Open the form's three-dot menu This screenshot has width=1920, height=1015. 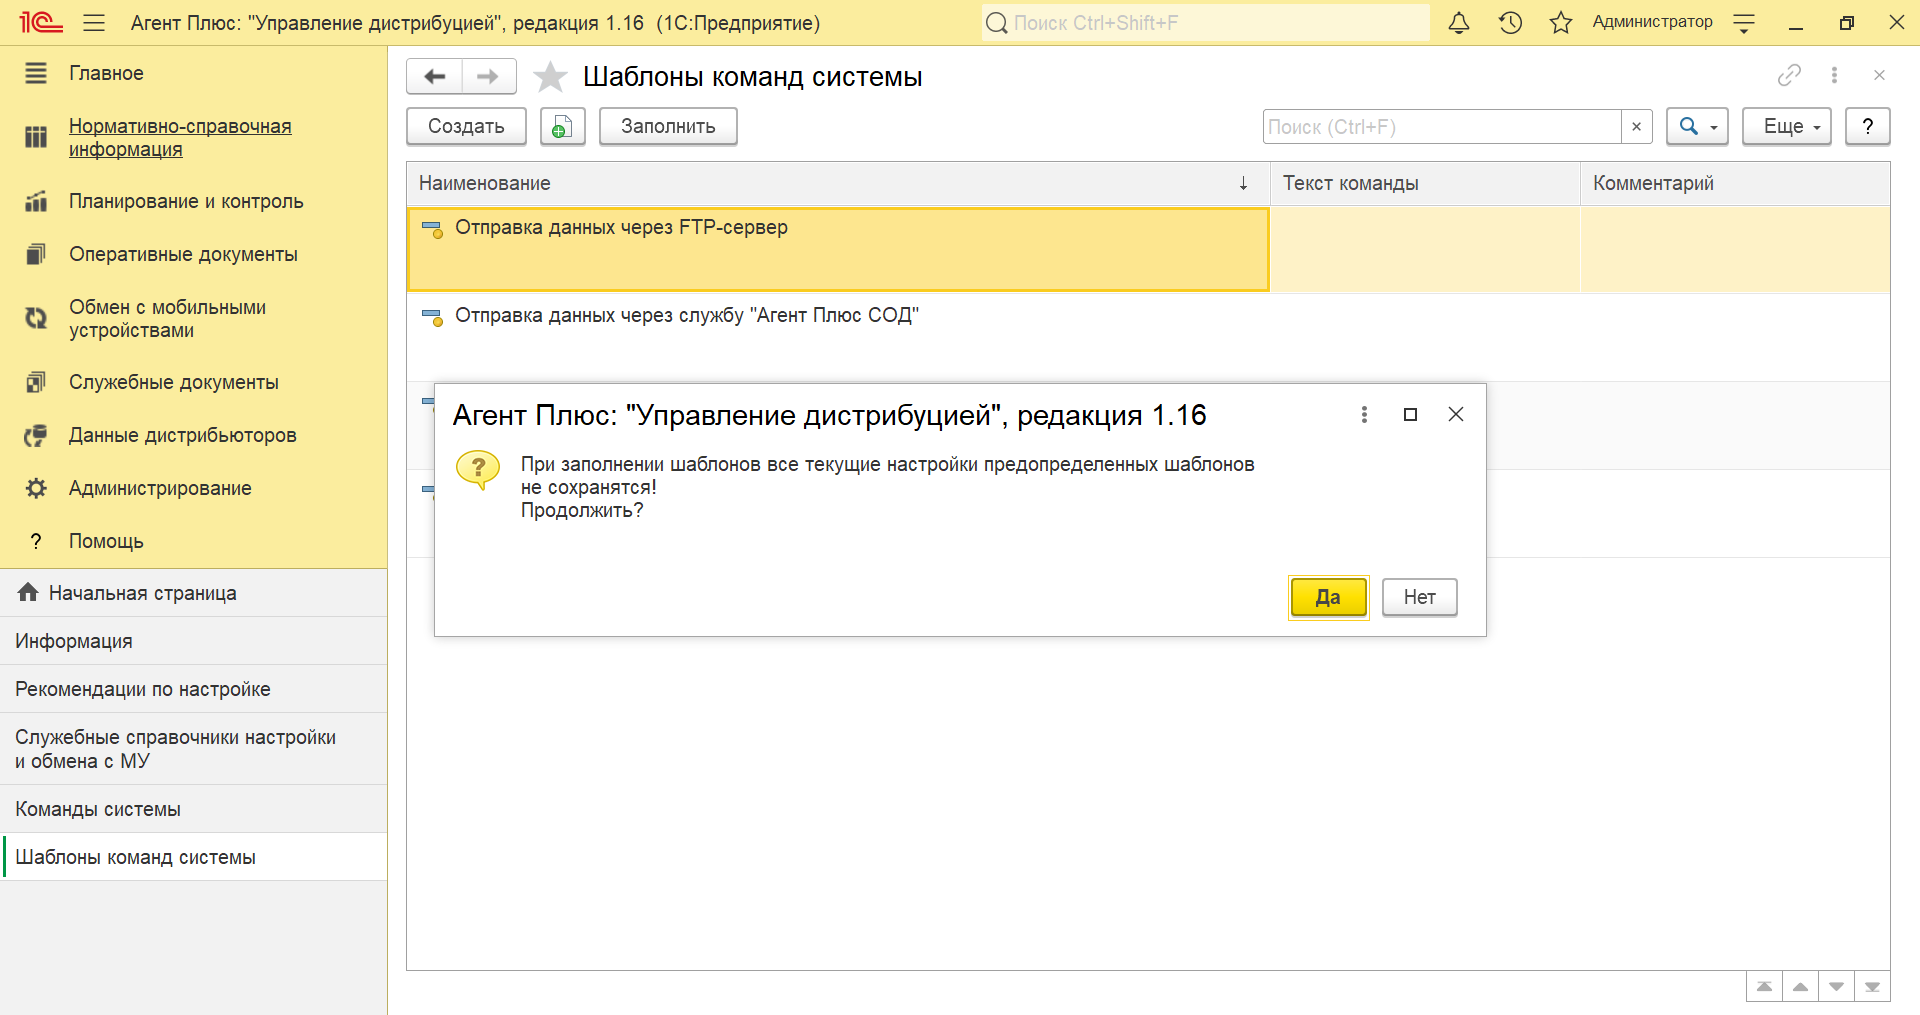pos(1834,75)
